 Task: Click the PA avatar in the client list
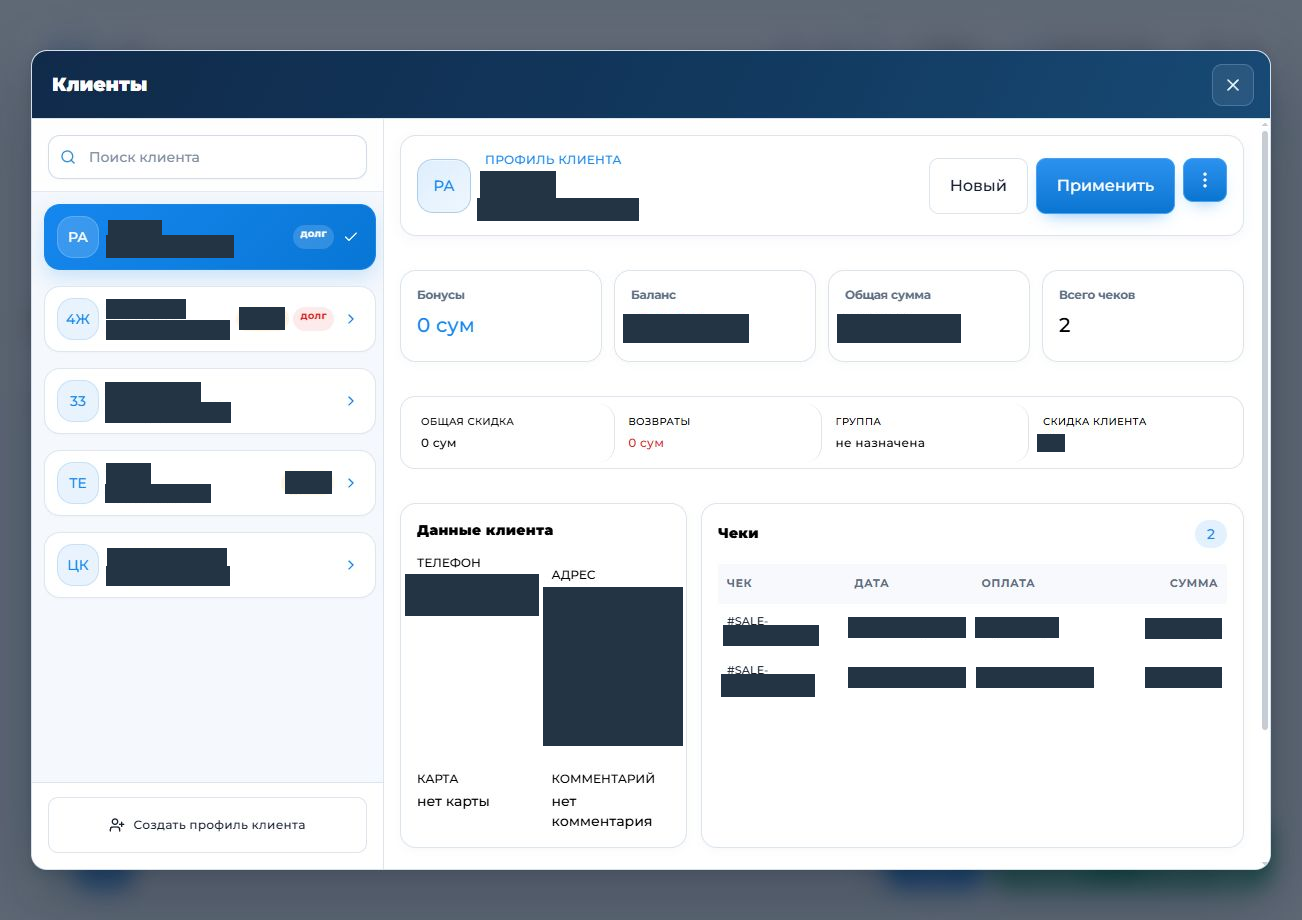point(78,237)
